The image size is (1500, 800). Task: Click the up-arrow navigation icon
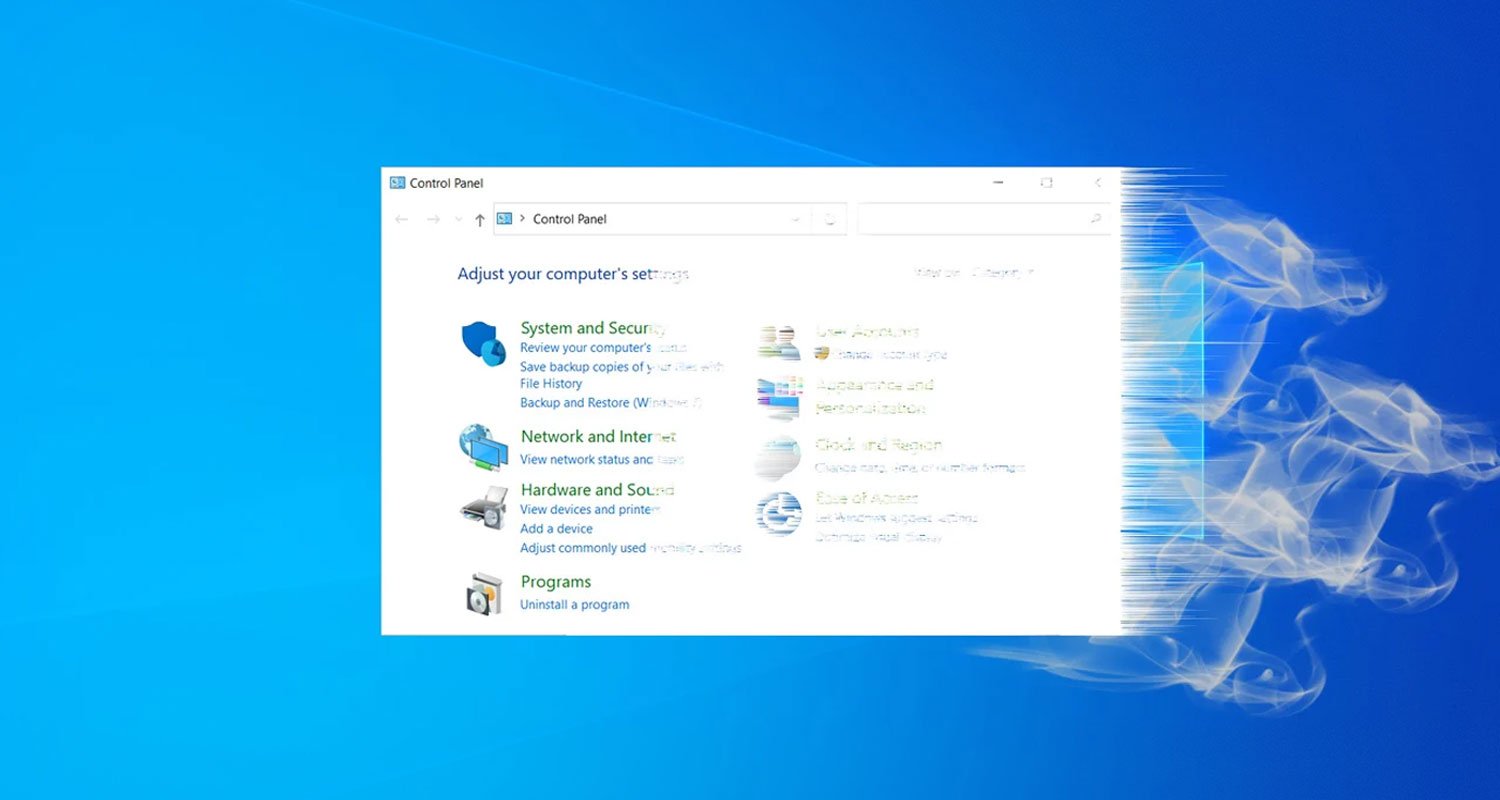click(478, 218)
